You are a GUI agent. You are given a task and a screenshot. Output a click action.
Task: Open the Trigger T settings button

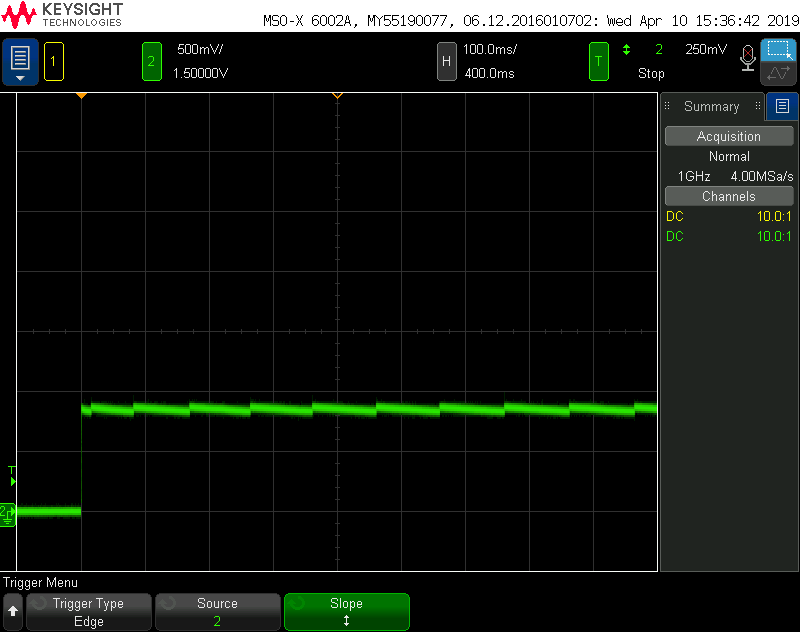[x=598, y=62]
